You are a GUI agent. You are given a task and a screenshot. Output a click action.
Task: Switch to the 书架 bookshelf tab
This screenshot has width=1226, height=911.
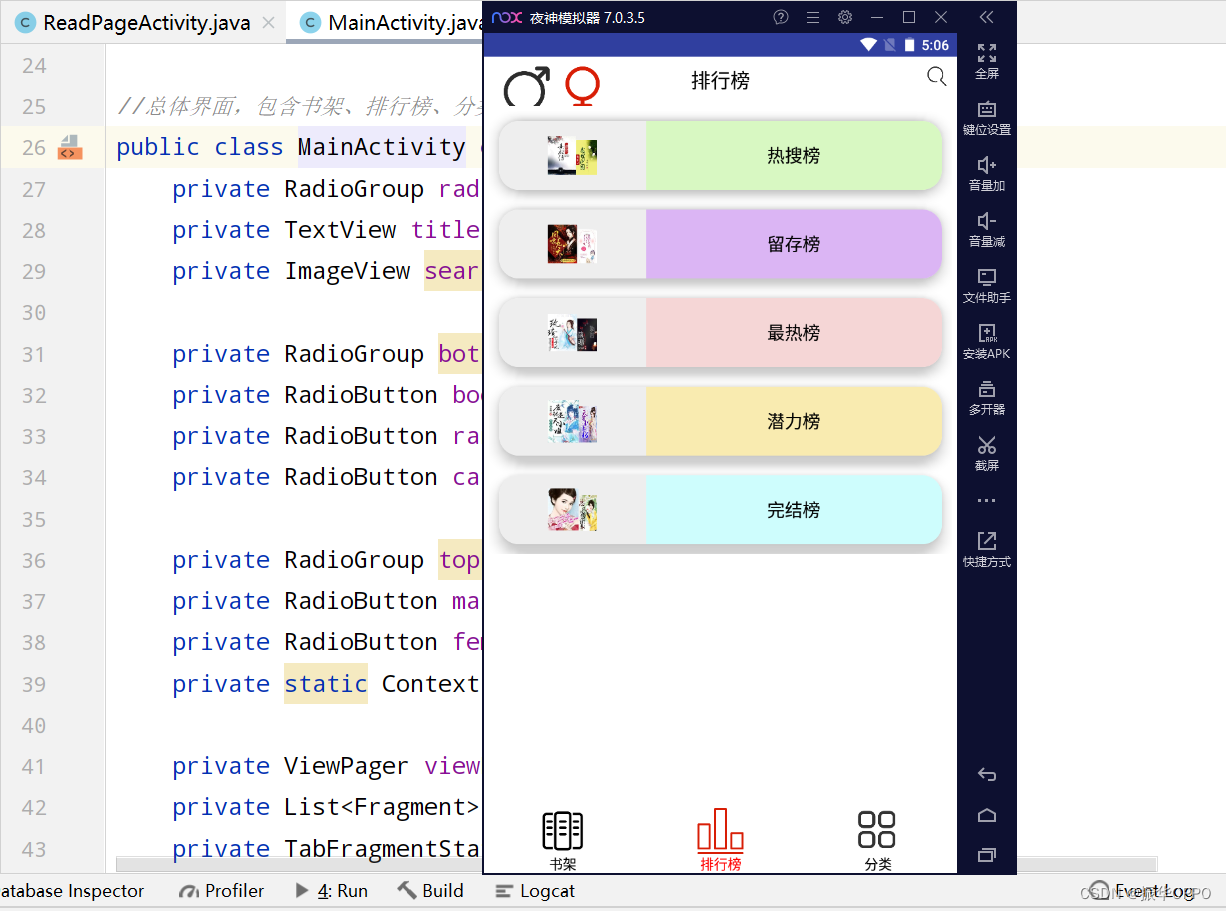(563, 841)
